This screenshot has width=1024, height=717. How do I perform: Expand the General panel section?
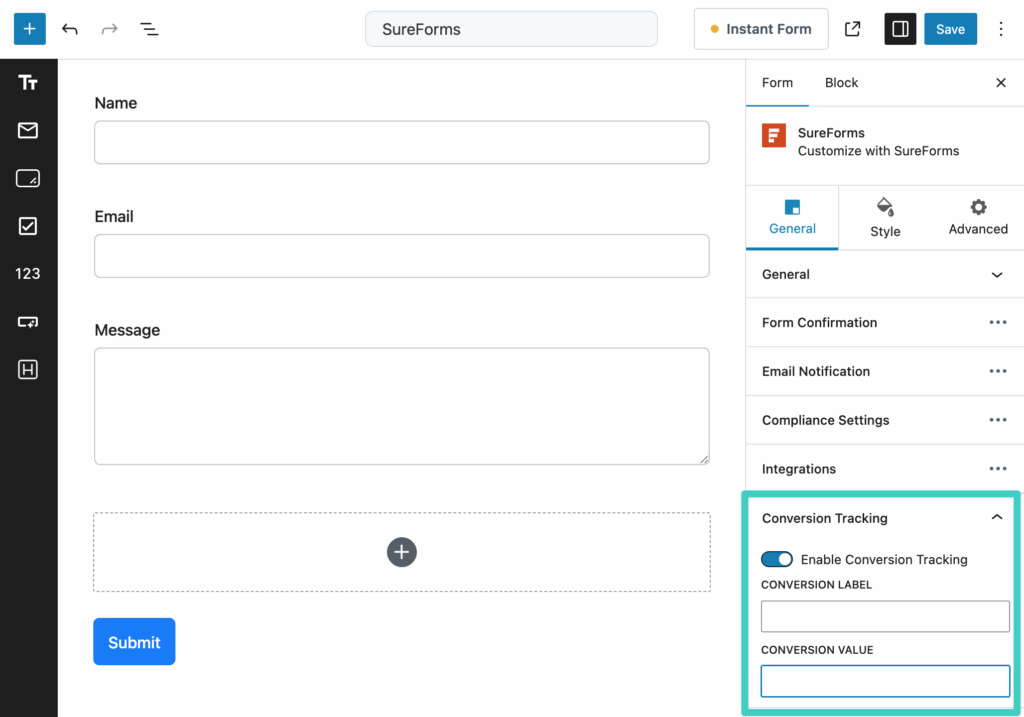coord(884,274)
